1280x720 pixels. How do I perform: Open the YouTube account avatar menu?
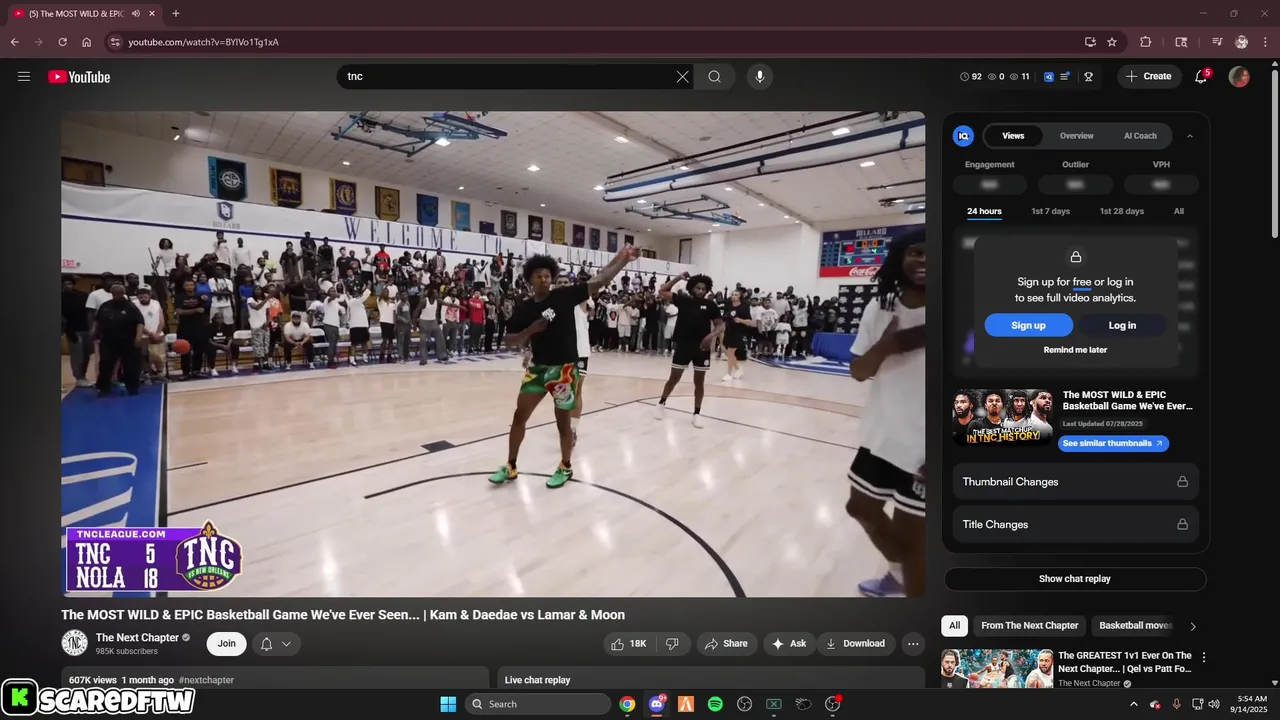(1239, 77)
